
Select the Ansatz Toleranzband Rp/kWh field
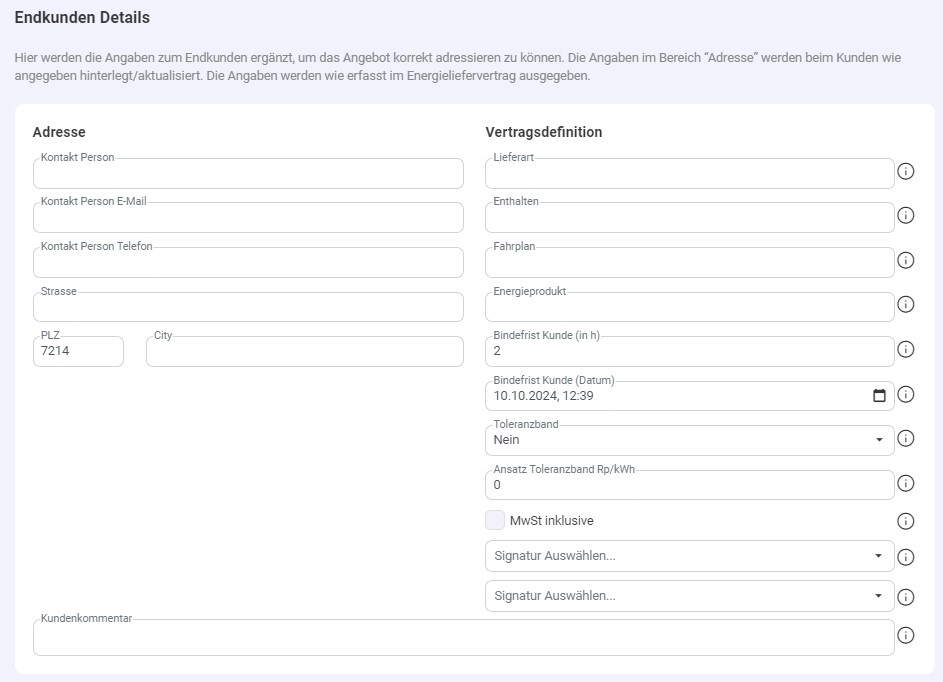[689, 485]
